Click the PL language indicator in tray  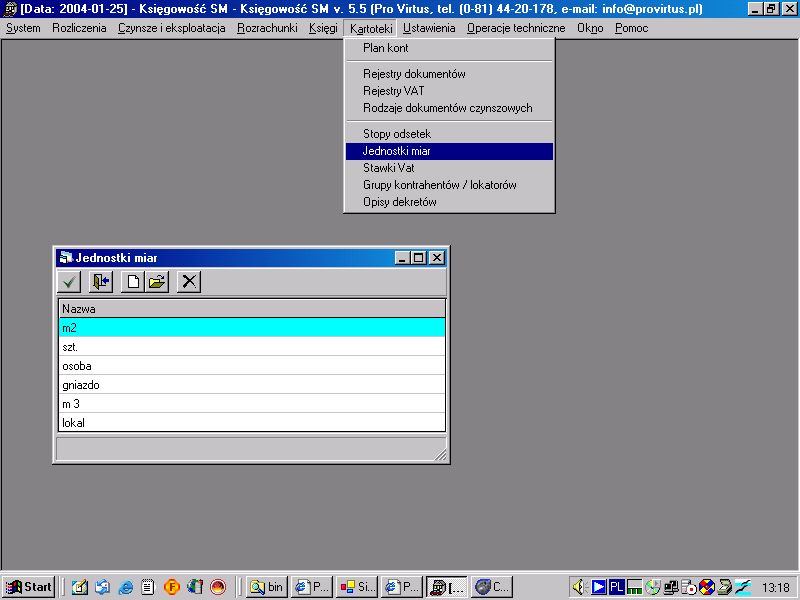coord(616,587)
